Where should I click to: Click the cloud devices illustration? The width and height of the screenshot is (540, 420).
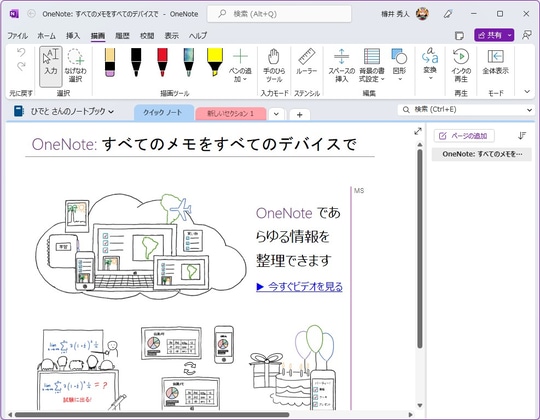click(x=141, y=246)
